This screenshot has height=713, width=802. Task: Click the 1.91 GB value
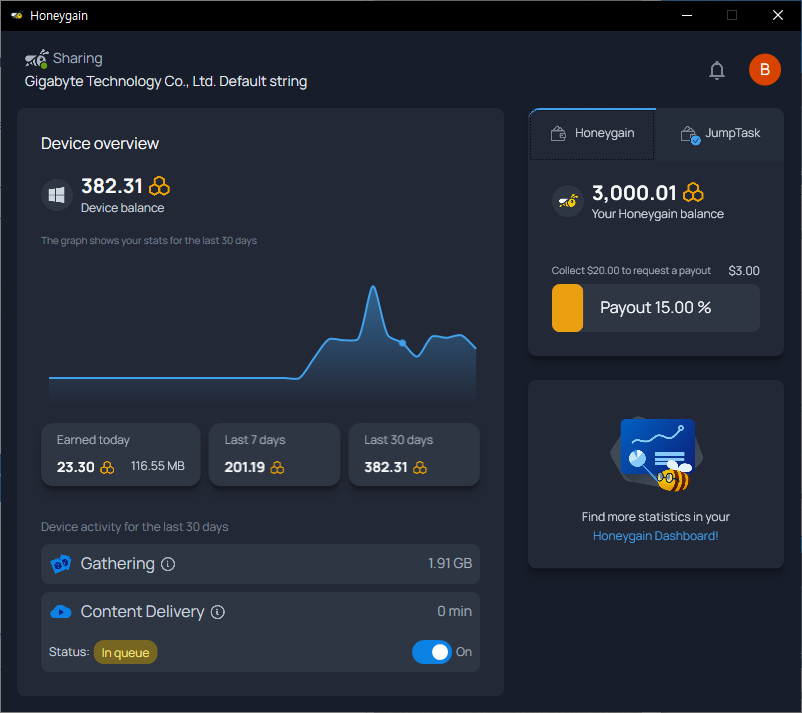(450, 563)
